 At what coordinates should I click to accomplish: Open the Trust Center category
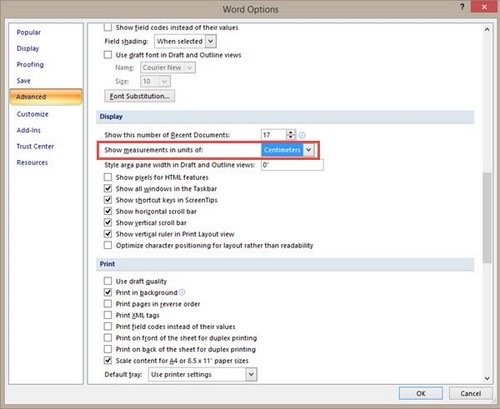(35, 146)
